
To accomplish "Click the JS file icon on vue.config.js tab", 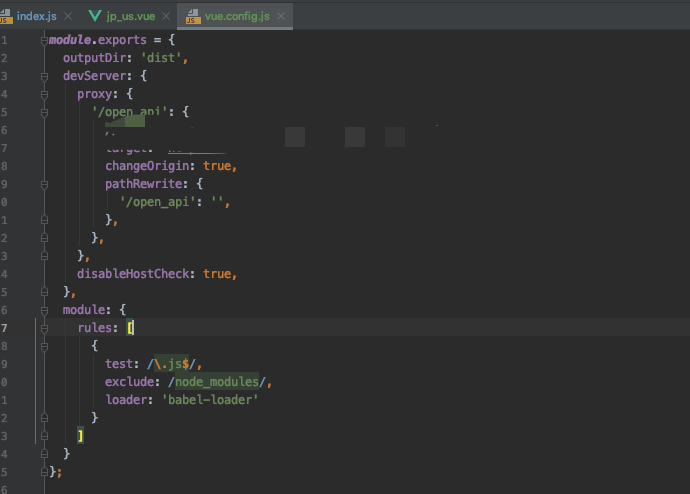I will point(193,16).
